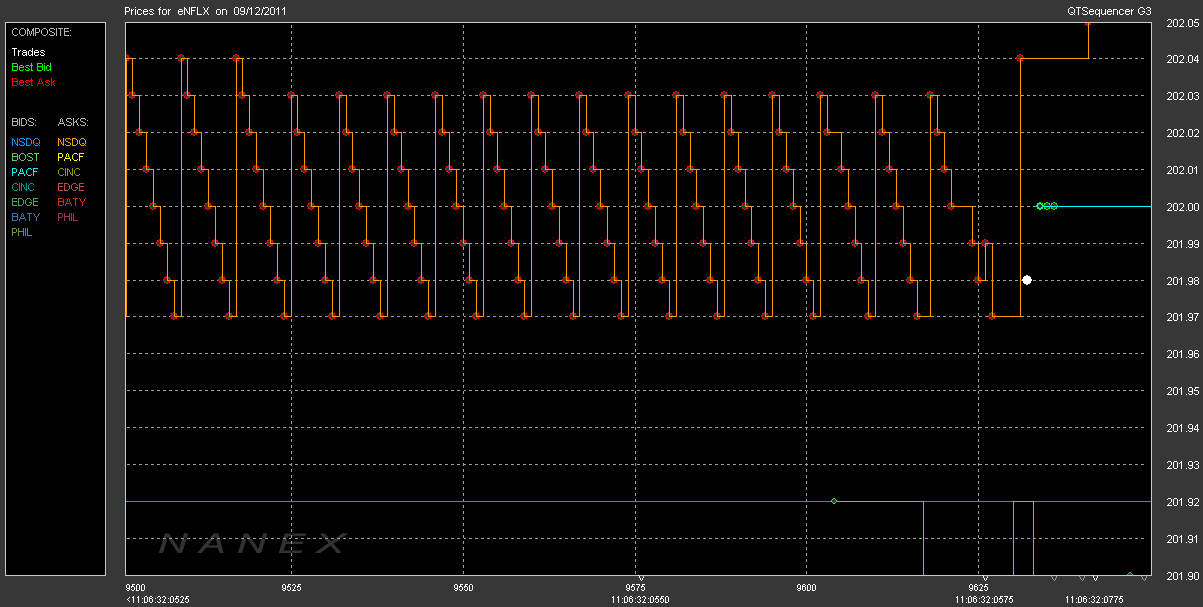Click the 9575 sequence axis label
Screen dimensions: 1203x607
click(635, 587)
